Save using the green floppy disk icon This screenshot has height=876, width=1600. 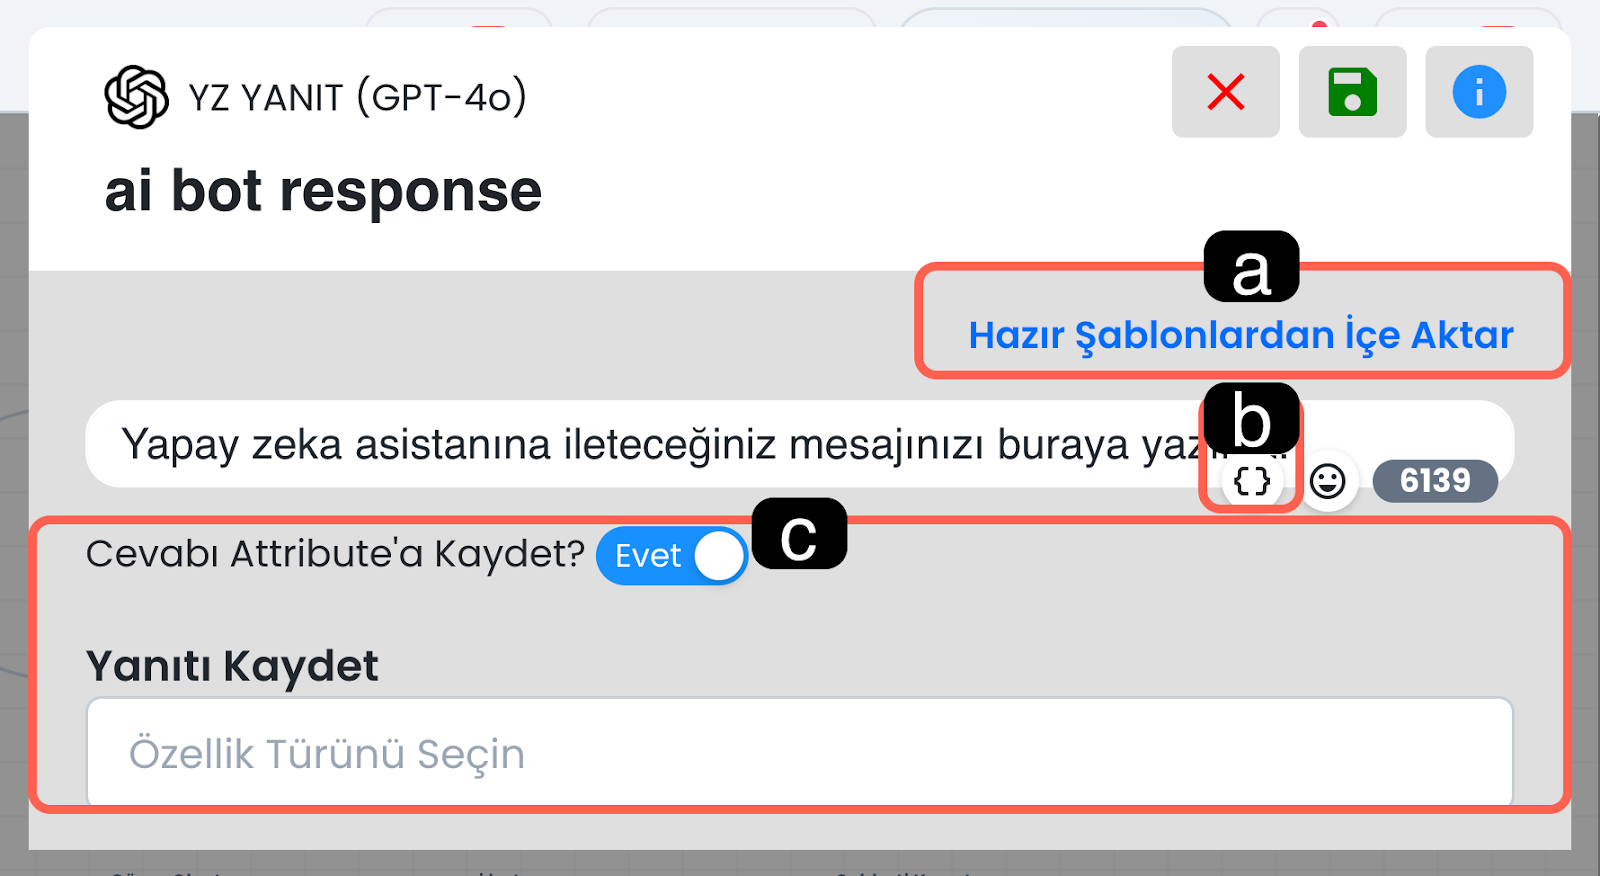coord(1352,92)
